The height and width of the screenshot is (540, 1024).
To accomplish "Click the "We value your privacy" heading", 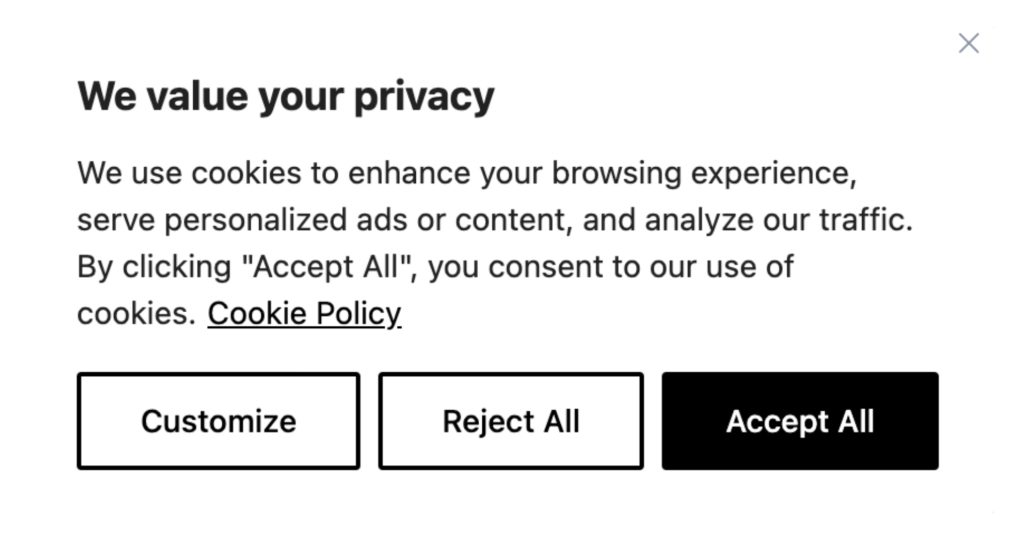I will coord(285,97).
